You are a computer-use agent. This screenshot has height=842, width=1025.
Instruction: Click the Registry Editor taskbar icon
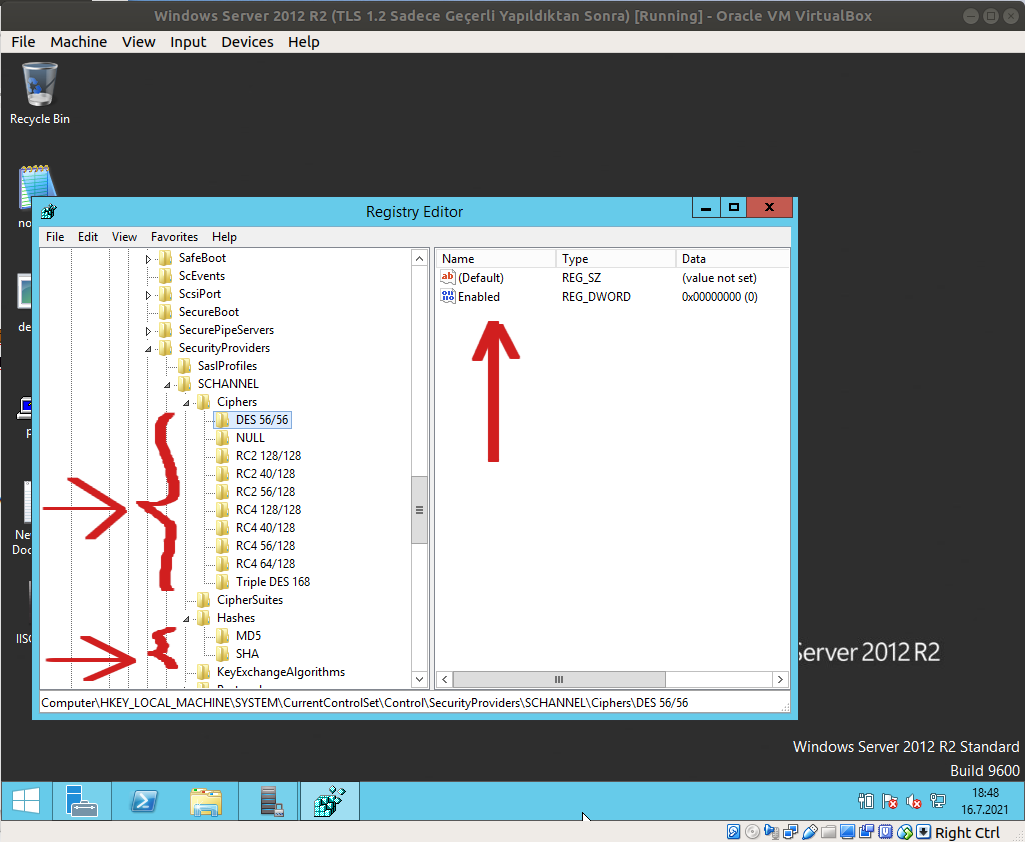(x=329, y=801)
